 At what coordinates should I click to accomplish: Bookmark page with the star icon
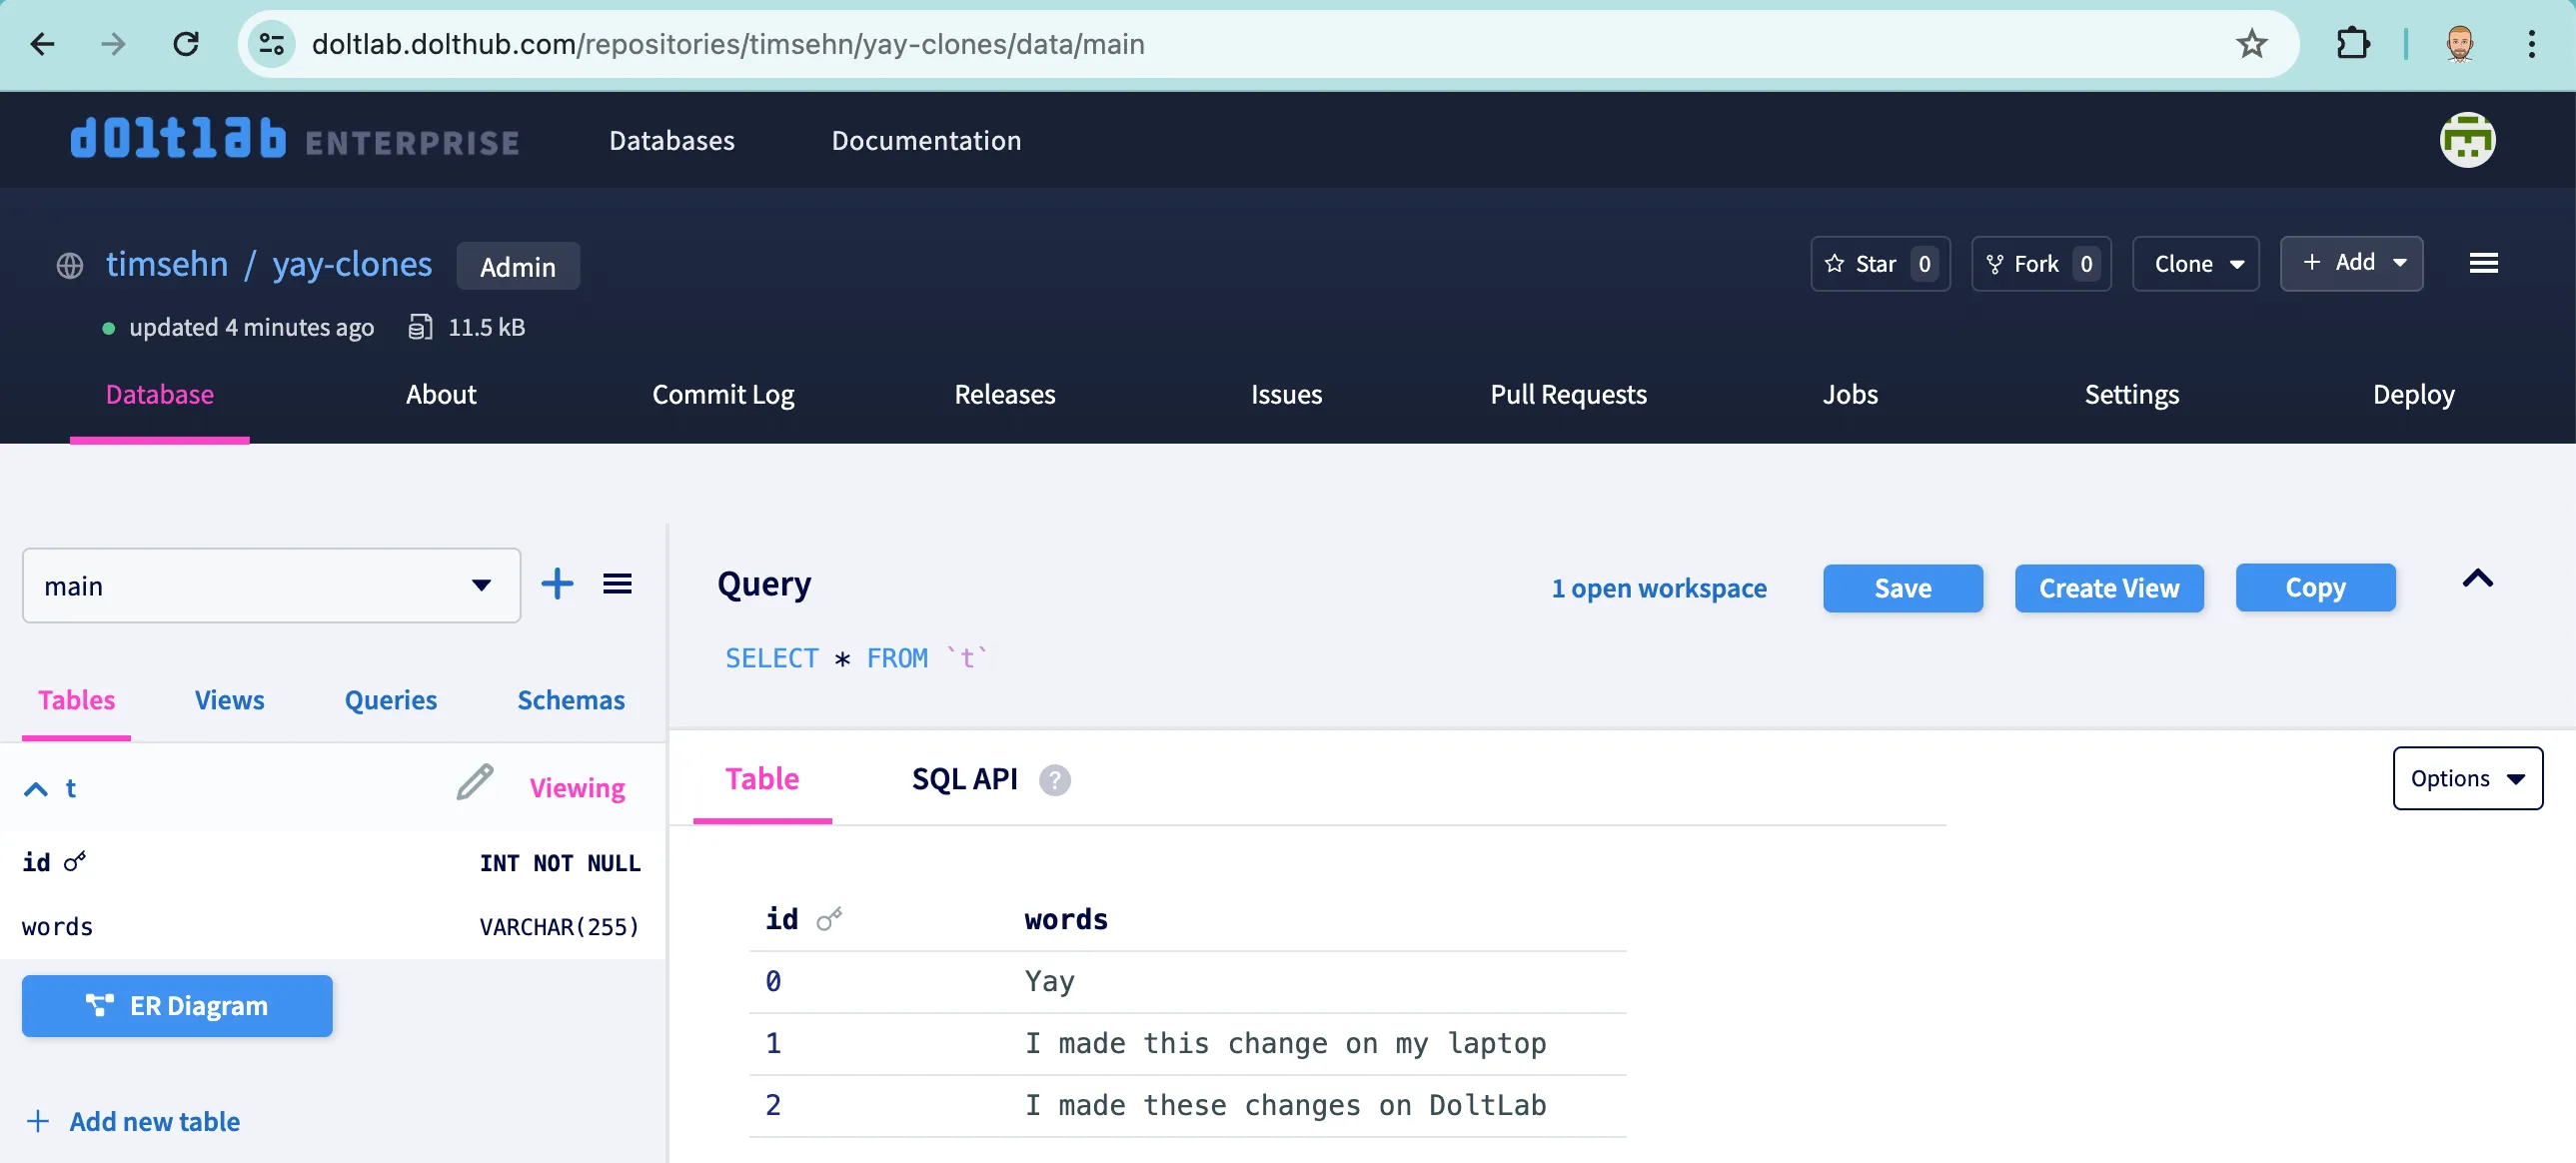coord(2251,44)
